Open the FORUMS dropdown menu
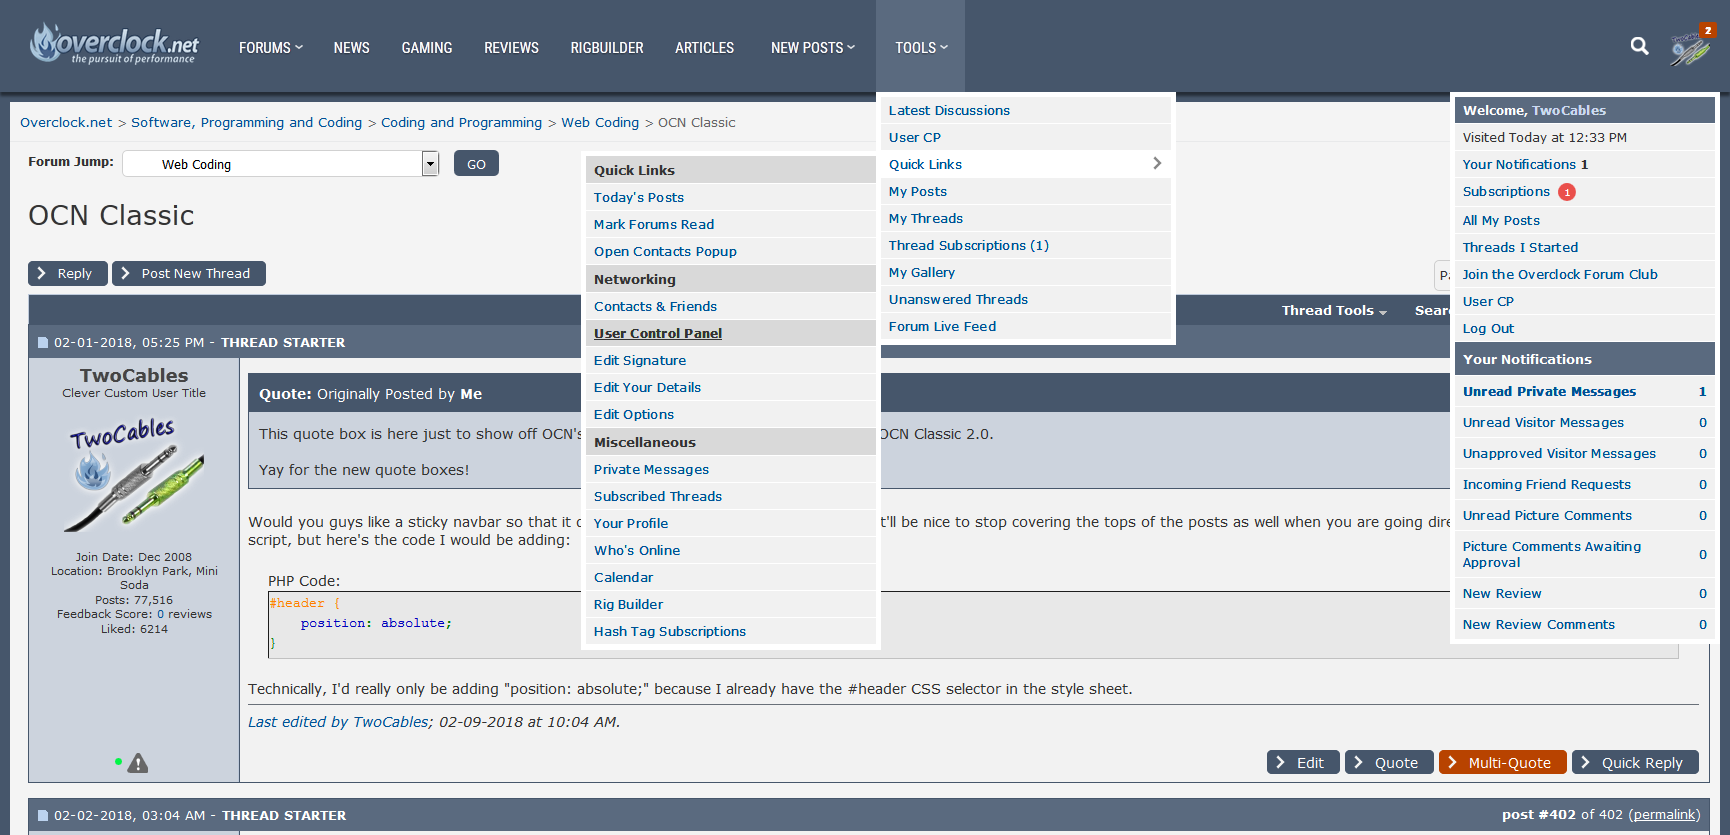This screenshot has height=835, width=1730. click(x=270, y=47)
